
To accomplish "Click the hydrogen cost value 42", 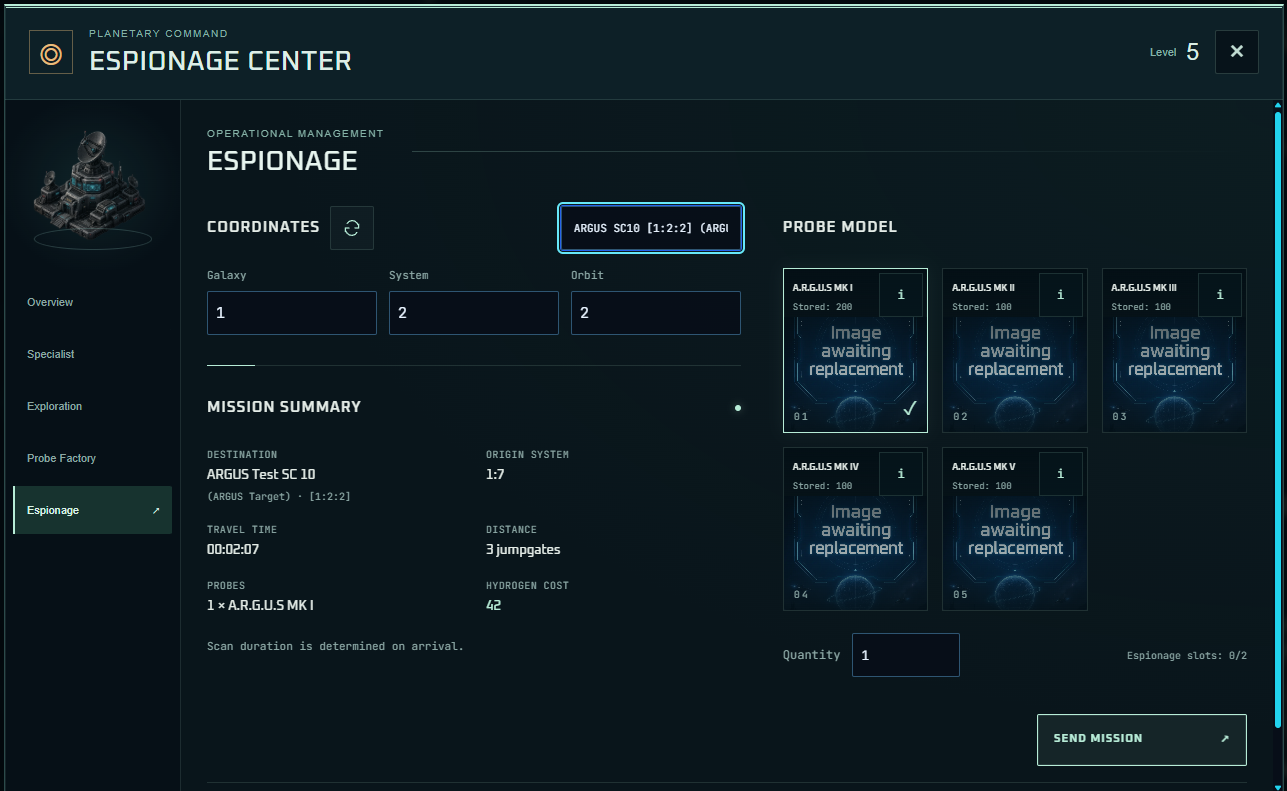I will pos(494,605).
